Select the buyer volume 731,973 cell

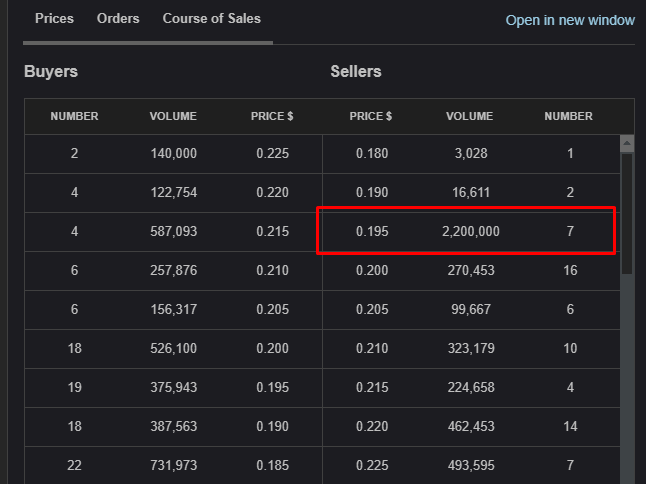coord(173,466)
